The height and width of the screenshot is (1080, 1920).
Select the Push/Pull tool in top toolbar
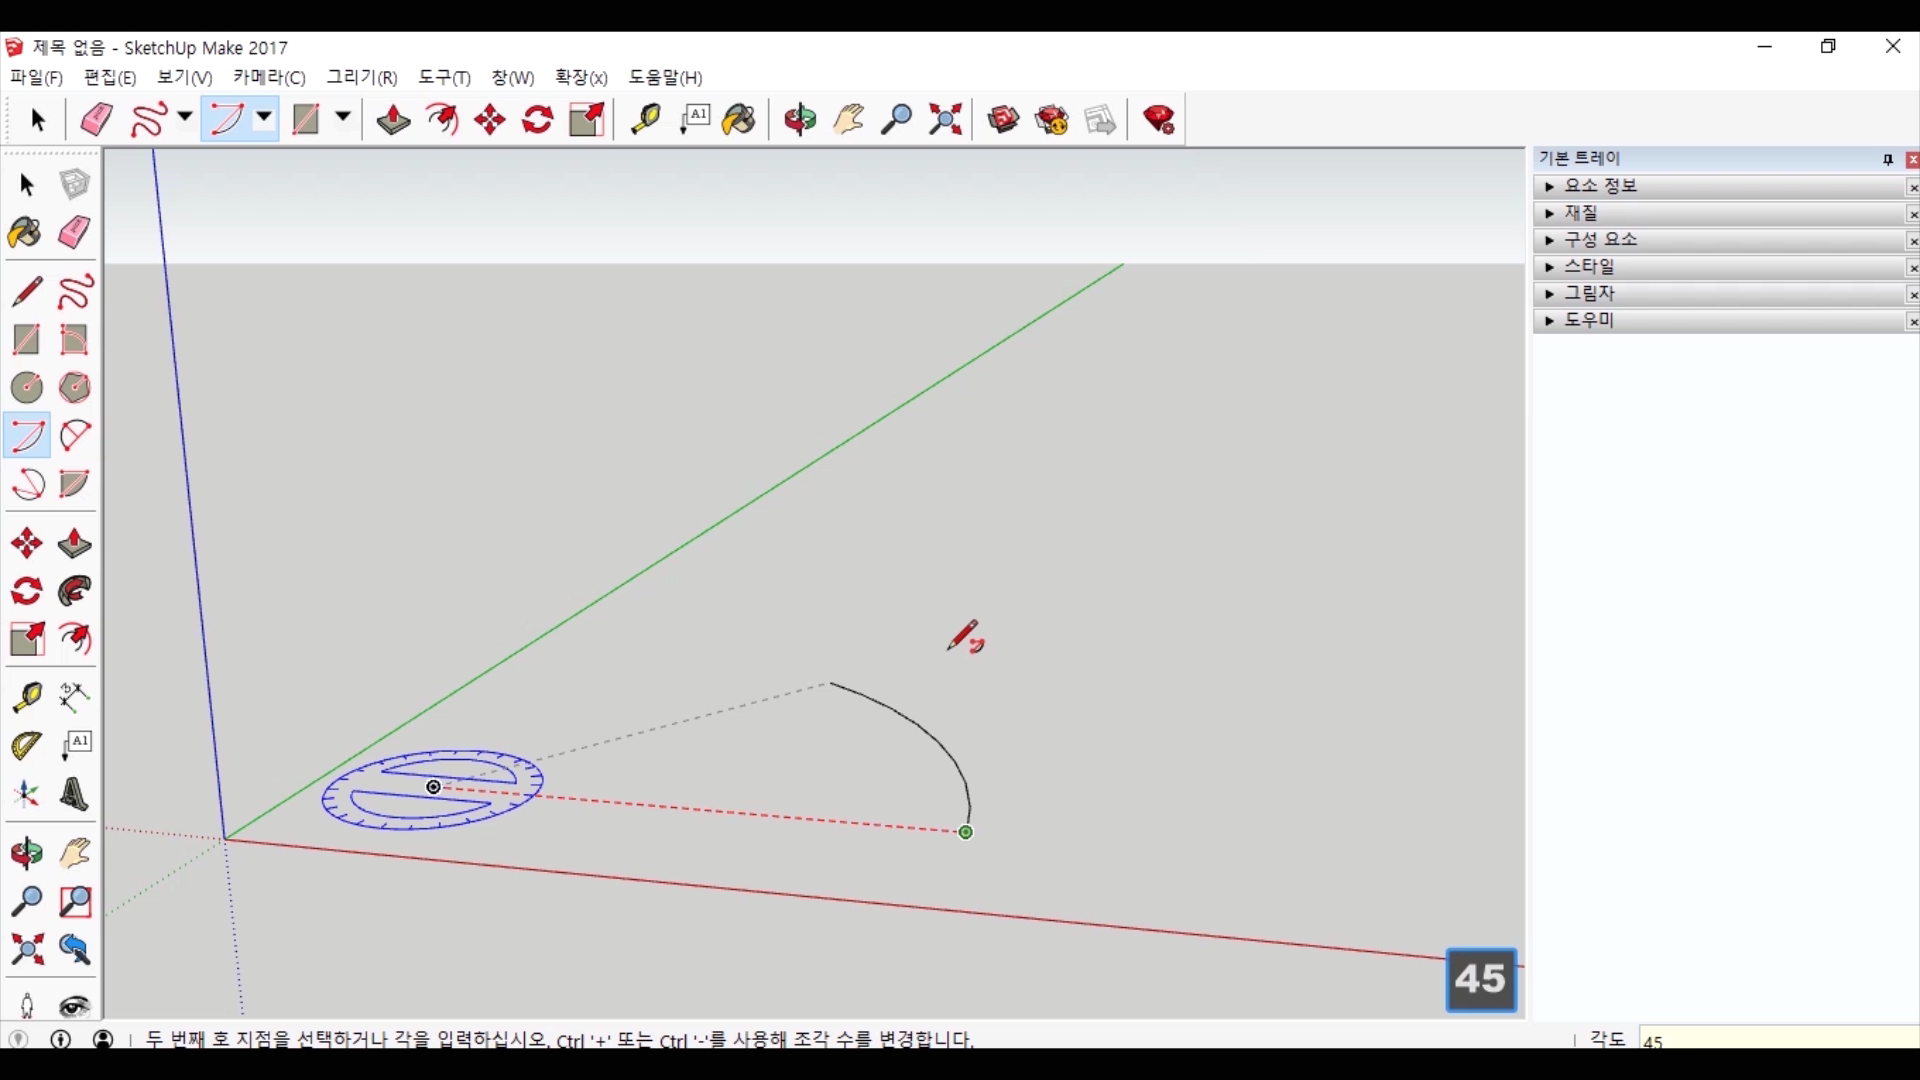point(393,120)
